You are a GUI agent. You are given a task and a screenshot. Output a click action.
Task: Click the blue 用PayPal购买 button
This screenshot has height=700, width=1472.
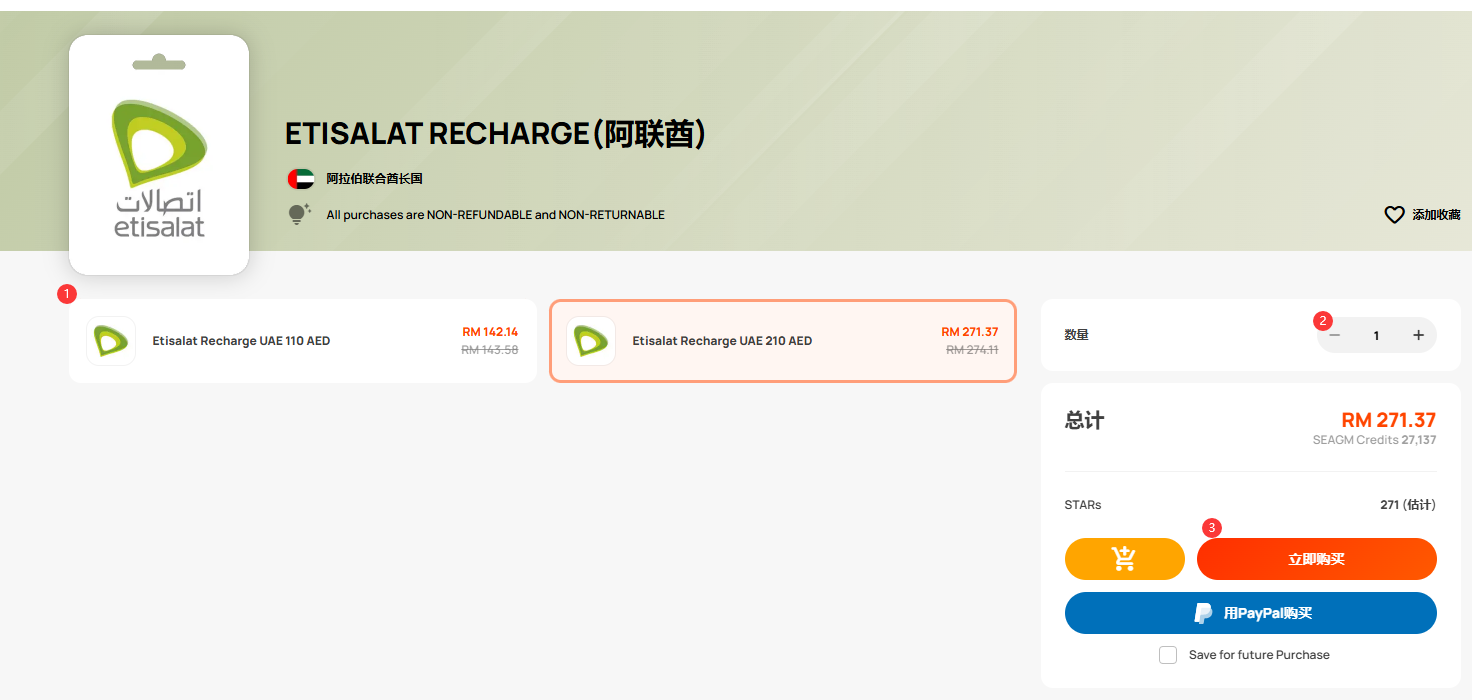[x=1250, y=613]
